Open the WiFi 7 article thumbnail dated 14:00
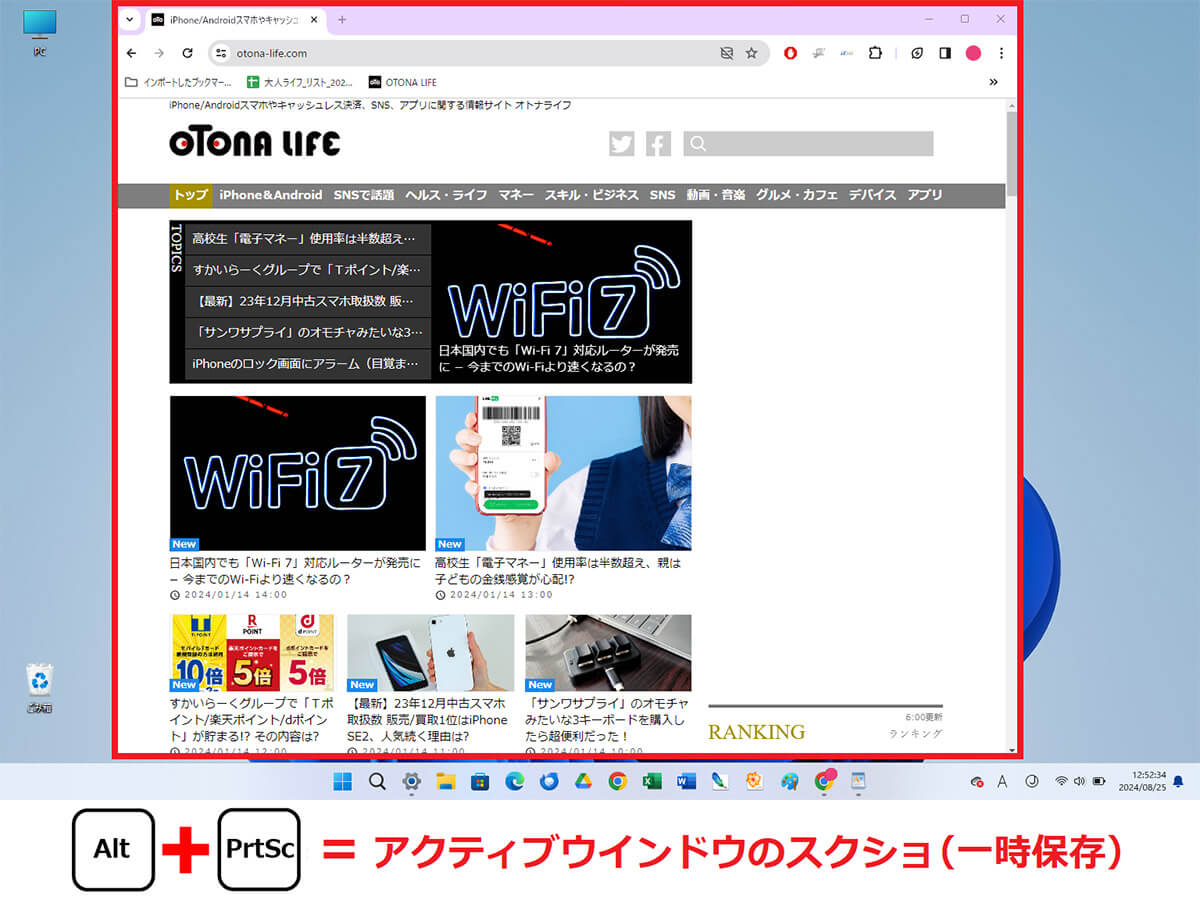 [298, 473]
